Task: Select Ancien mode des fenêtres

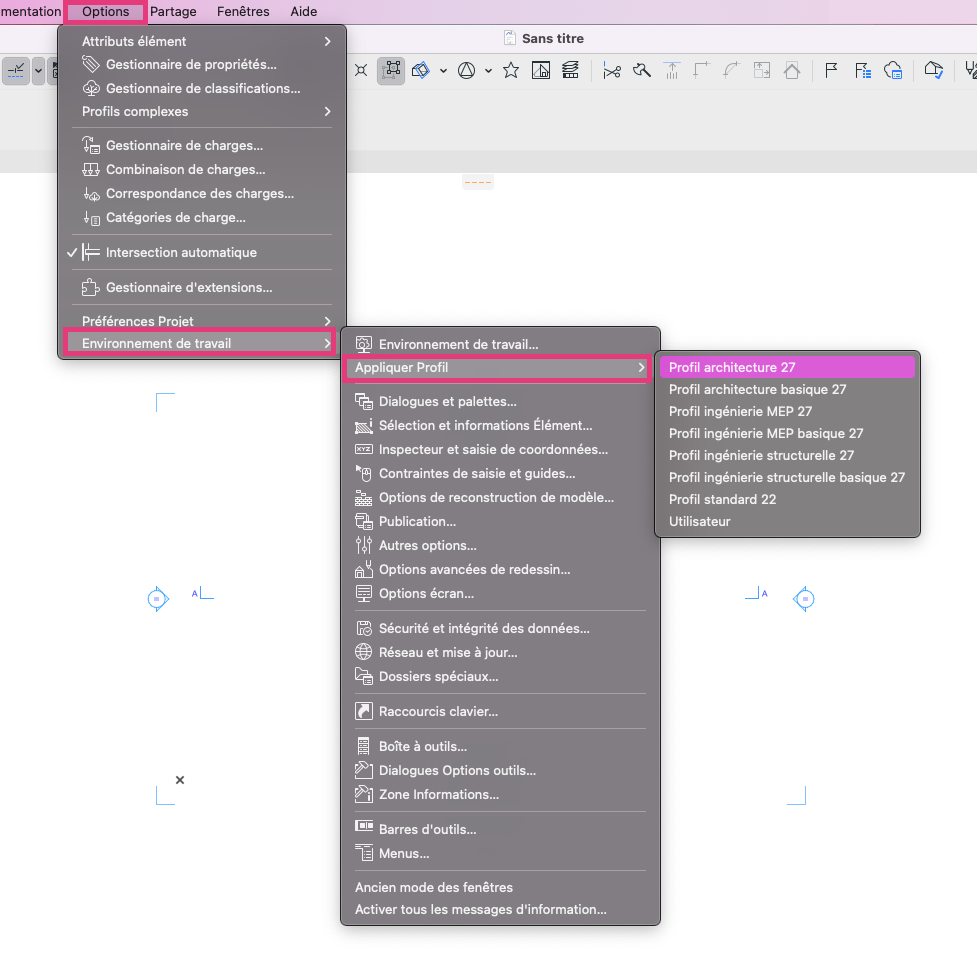Action: [x=500, y=887]
